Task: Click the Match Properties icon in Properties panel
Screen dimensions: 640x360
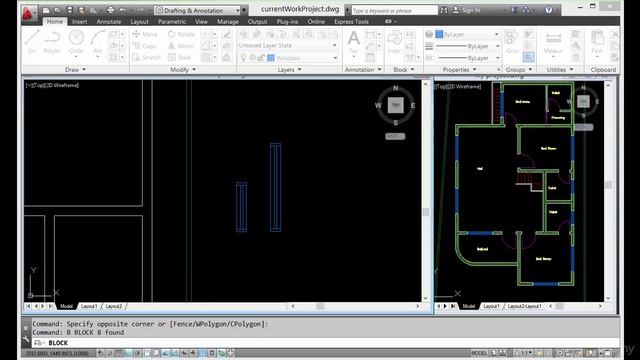Action: (429, 34)
